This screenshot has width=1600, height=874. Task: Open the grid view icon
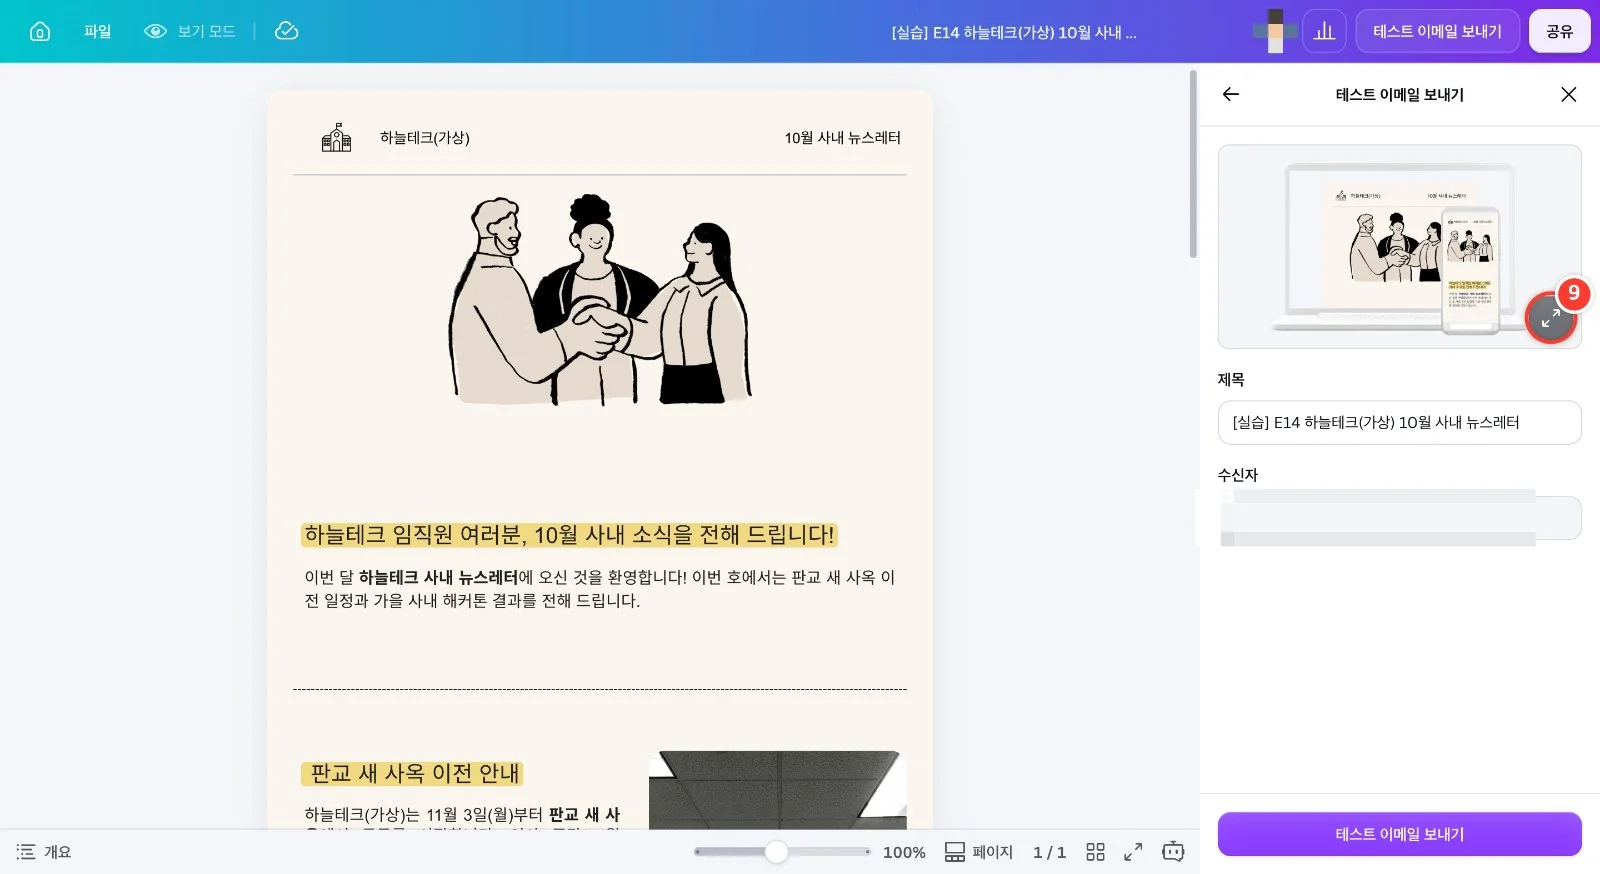pyautogui.click(x=1095, y=852)
